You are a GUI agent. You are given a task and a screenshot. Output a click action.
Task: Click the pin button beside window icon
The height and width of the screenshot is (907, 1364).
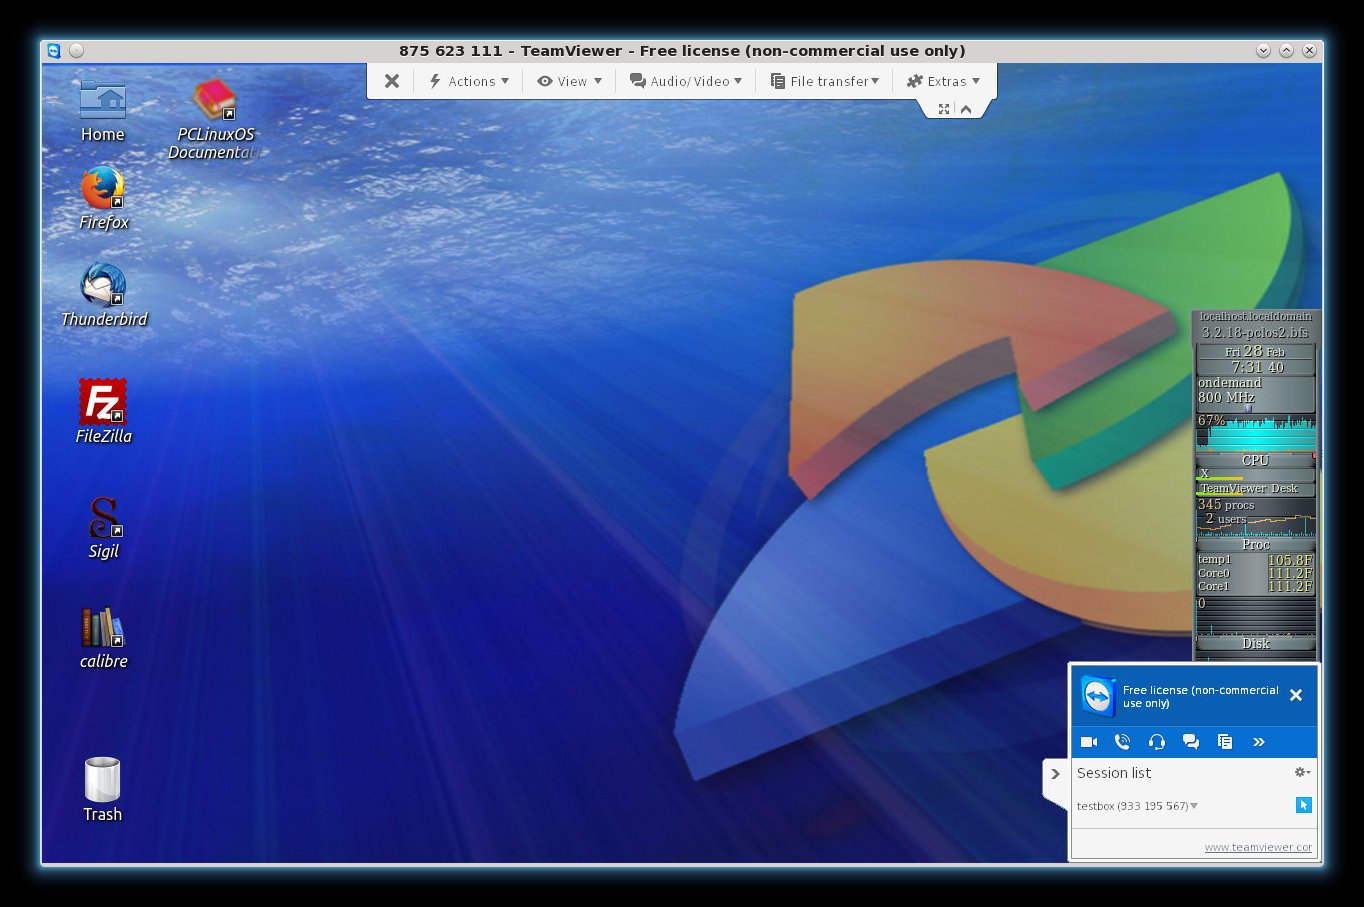(76, 50)
